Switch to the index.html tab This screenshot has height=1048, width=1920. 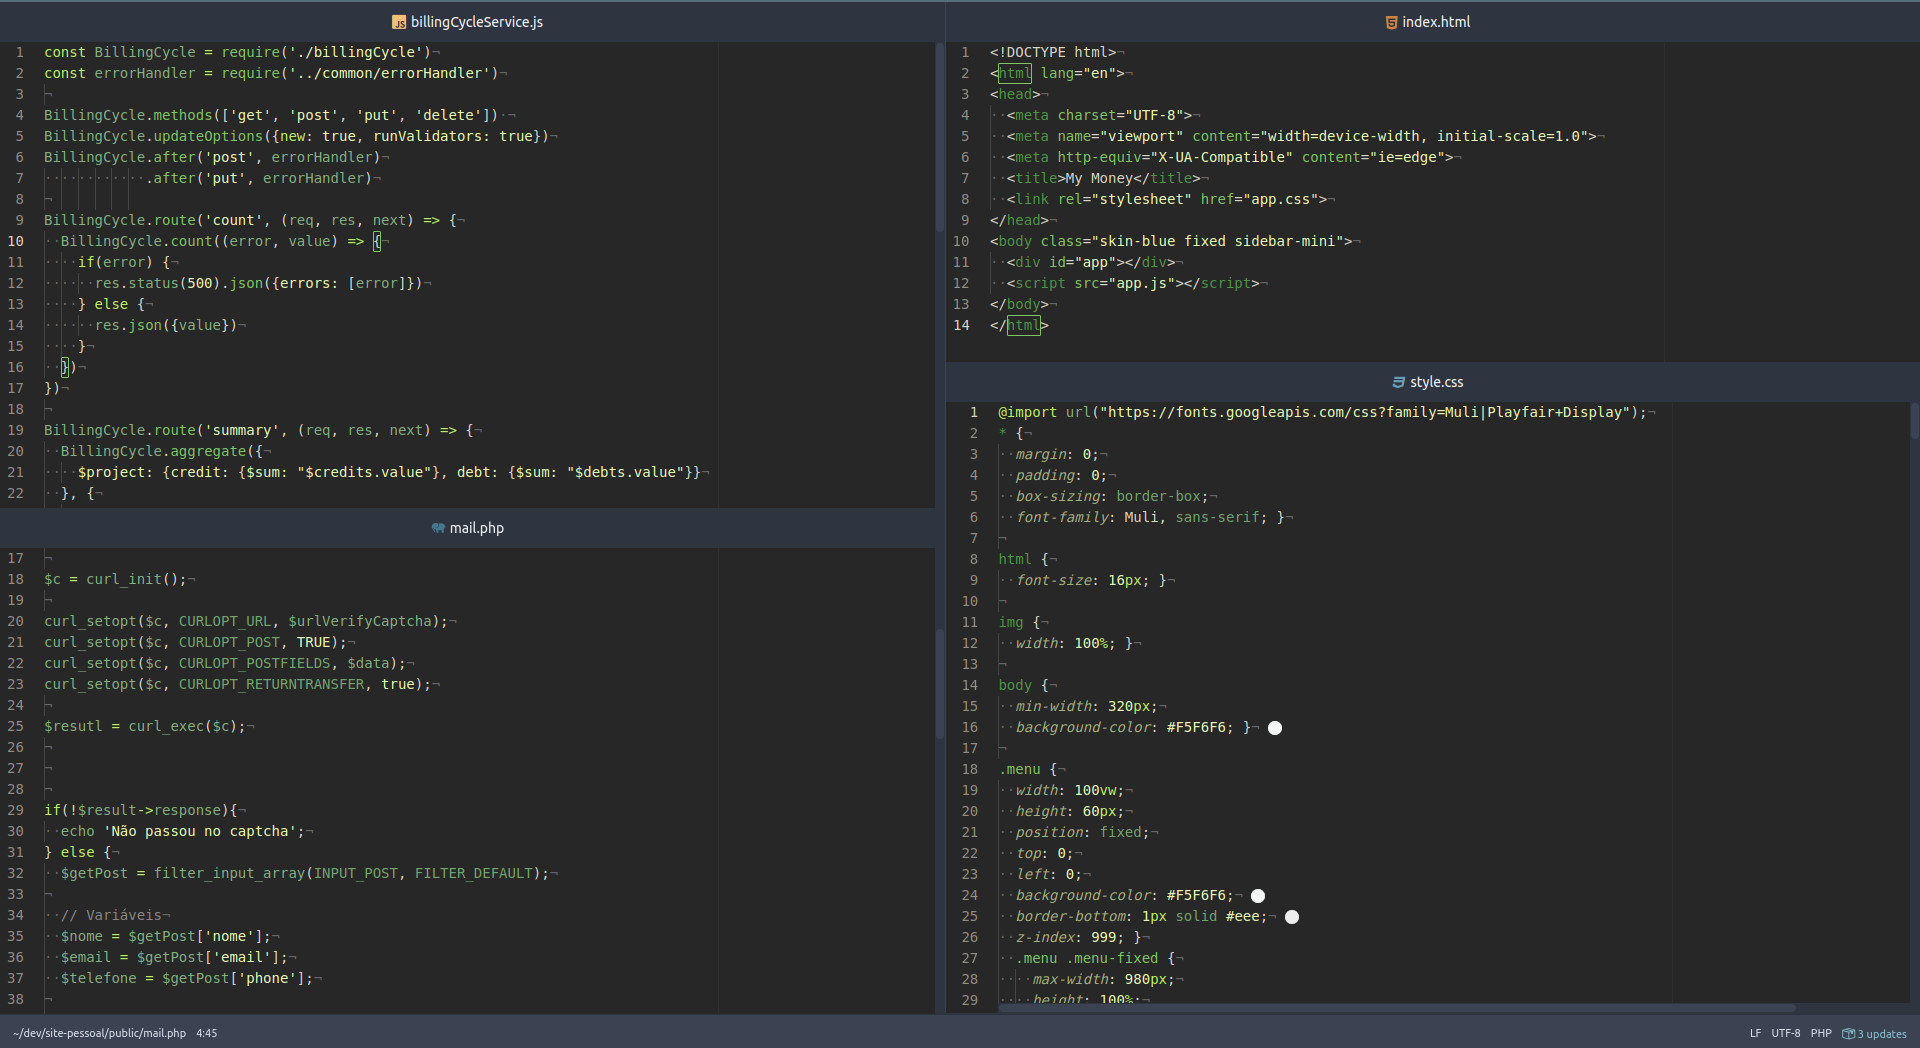(1427, 22)
